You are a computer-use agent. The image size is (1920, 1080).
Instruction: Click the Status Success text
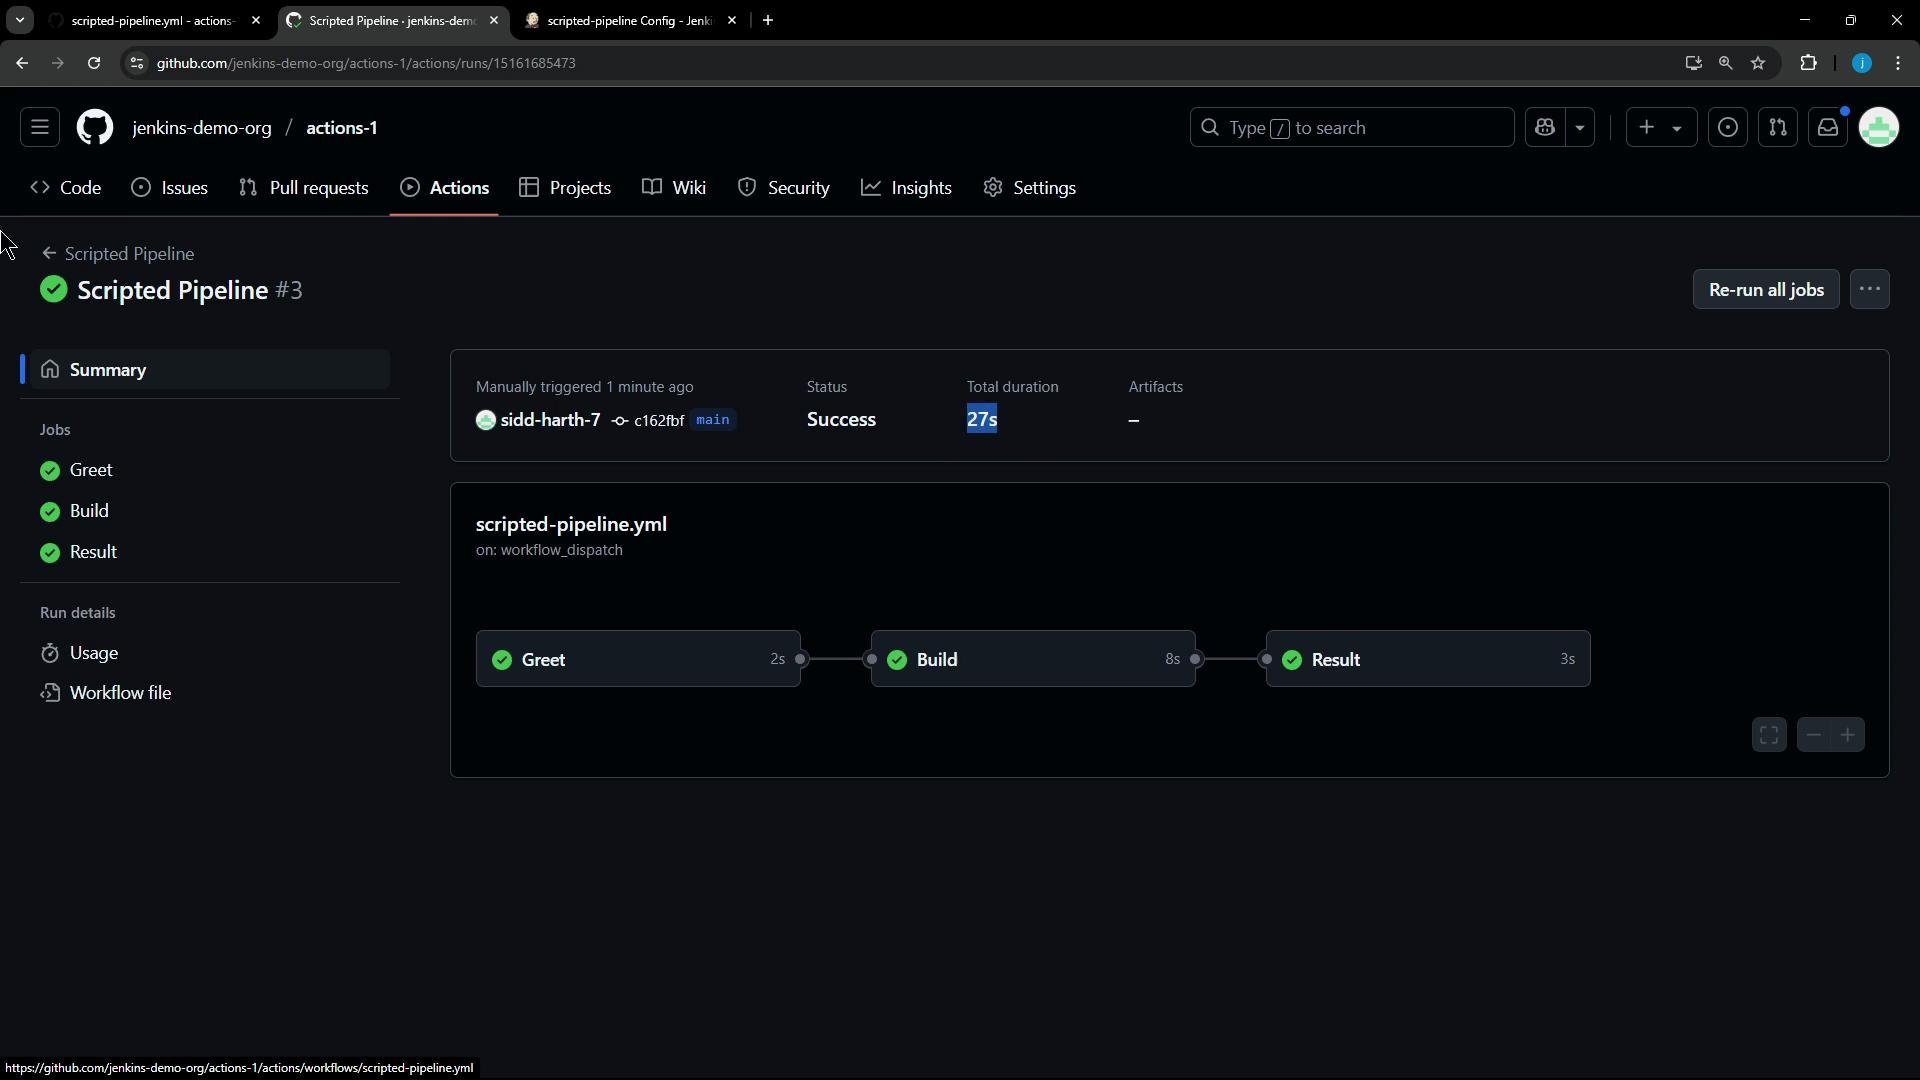841,420
